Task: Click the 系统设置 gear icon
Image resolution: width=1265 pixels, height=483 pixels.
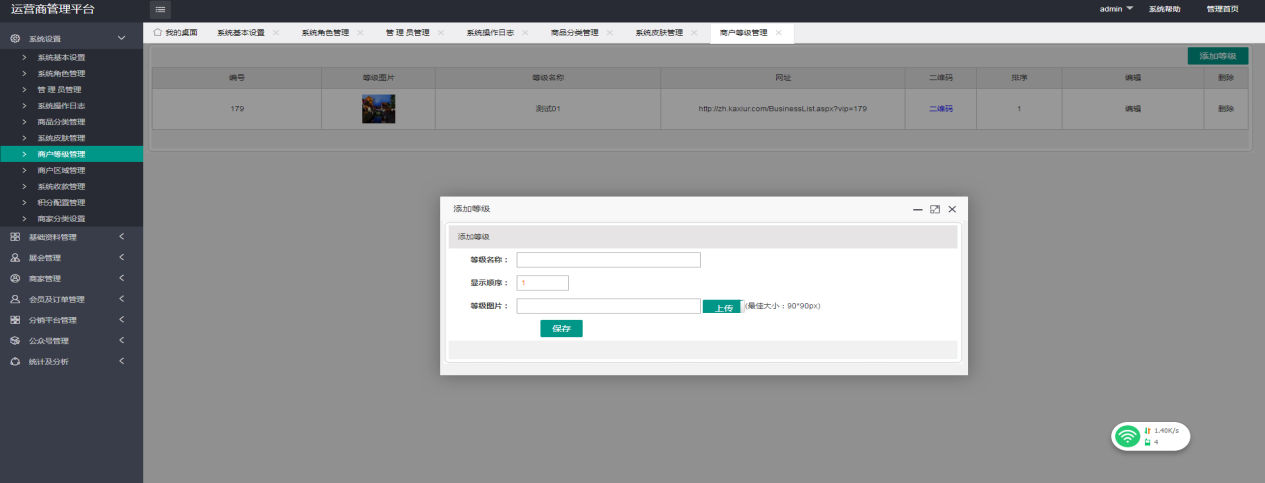Action: [x=15, y=38]
